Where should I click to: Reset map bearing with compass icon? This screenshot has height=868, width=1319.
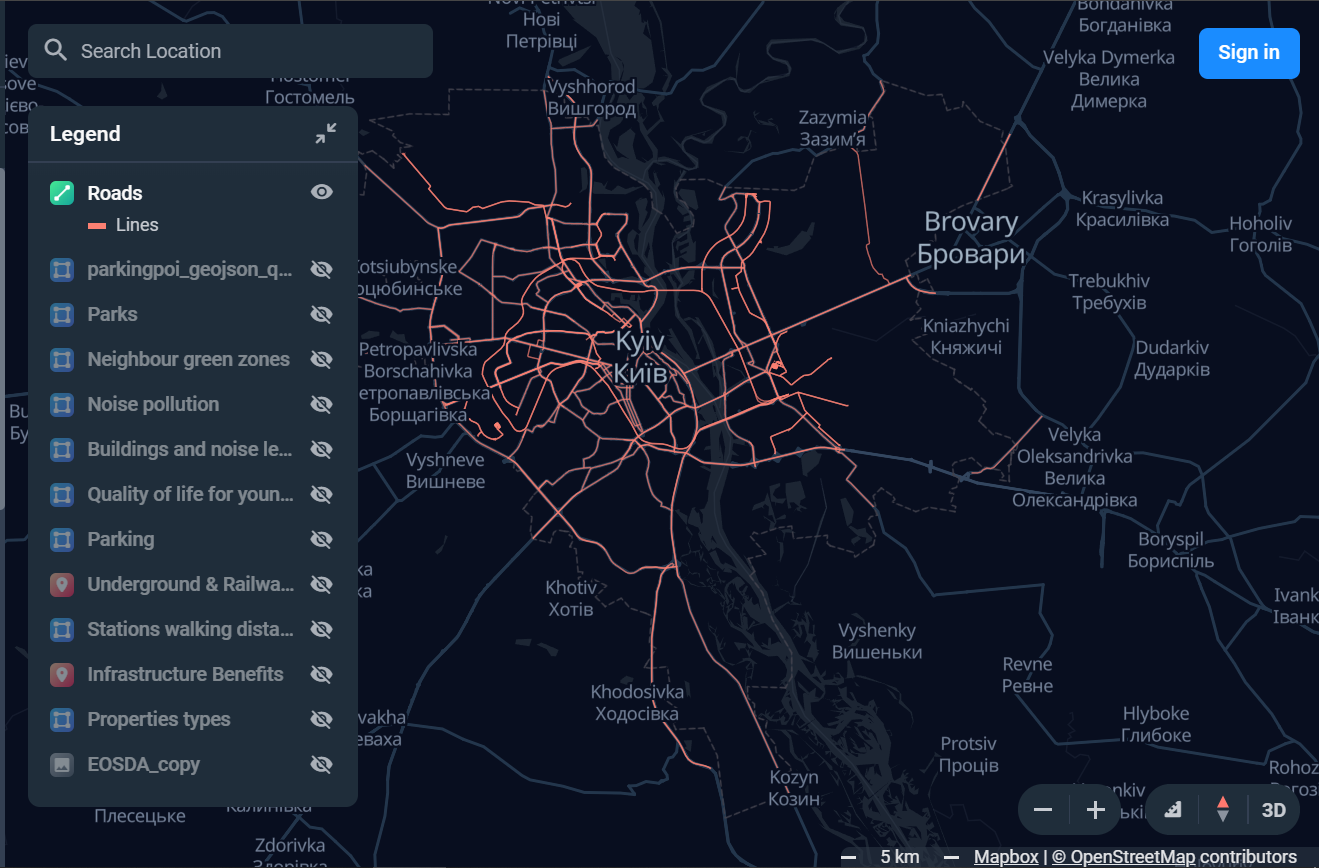tap(1222, 810)
